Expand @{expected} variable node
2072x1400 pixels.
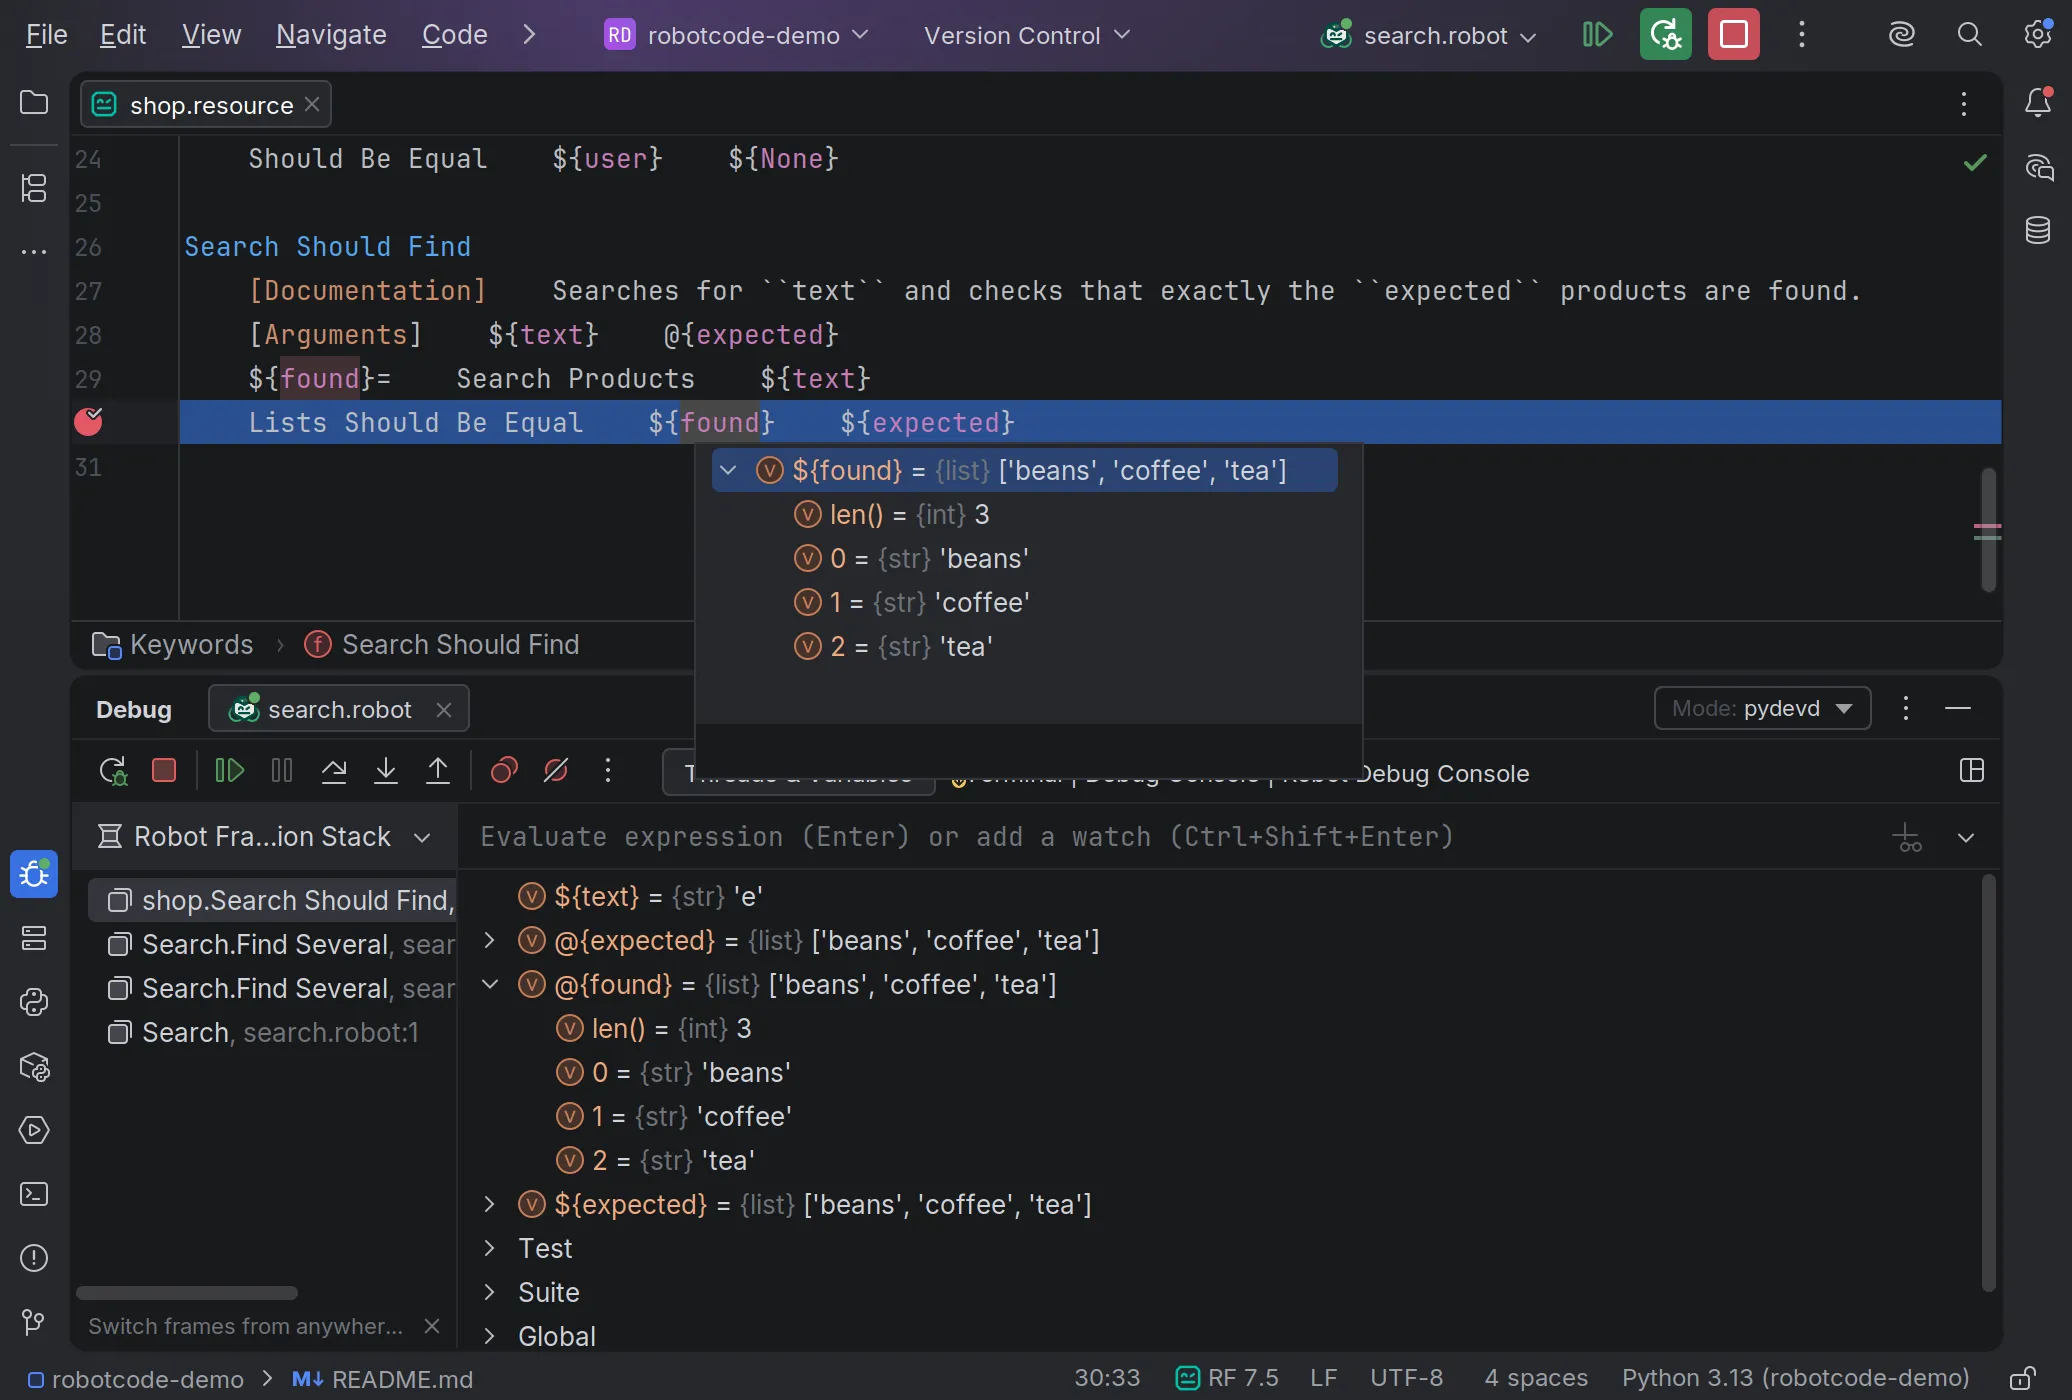click(490, 940)
